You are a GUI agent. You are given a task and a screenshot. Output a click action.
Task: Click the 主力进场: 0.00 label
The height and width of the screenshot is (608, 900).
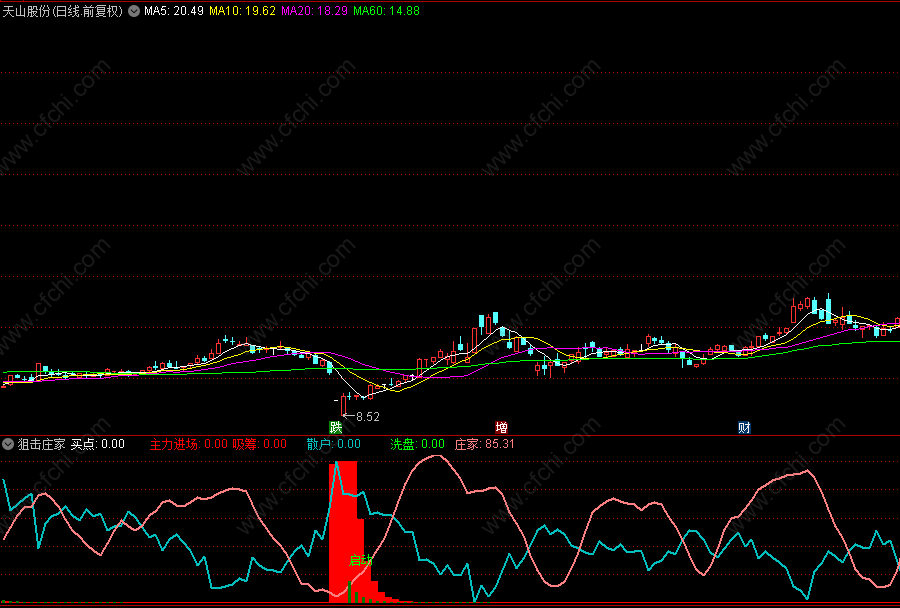189,444
